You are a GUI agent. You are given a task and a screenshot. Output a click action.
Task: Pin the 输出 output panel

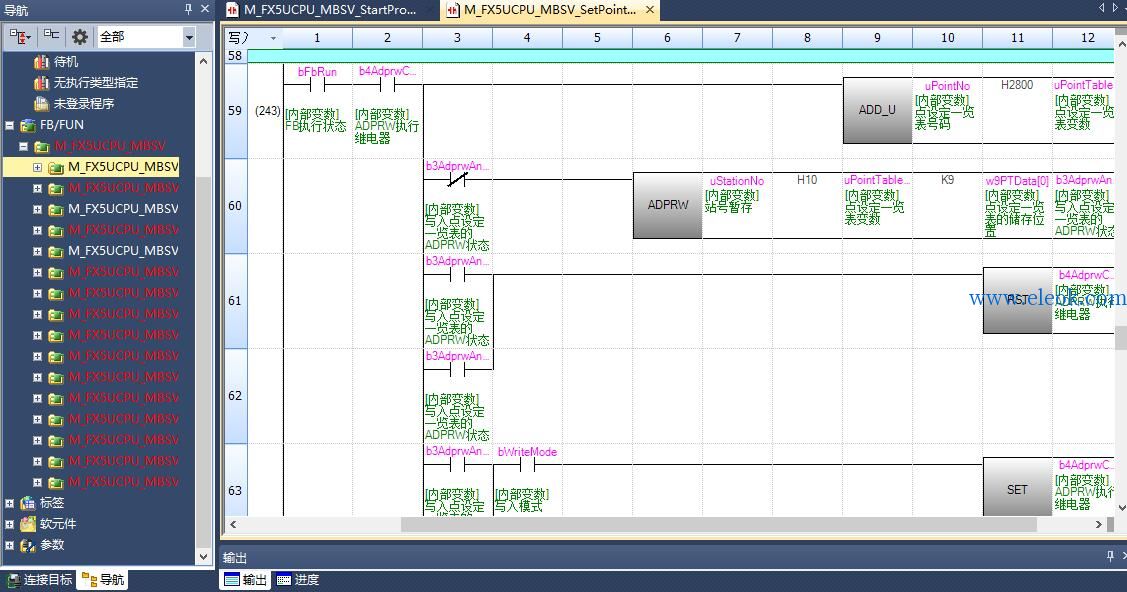[x=1110, y=556]
